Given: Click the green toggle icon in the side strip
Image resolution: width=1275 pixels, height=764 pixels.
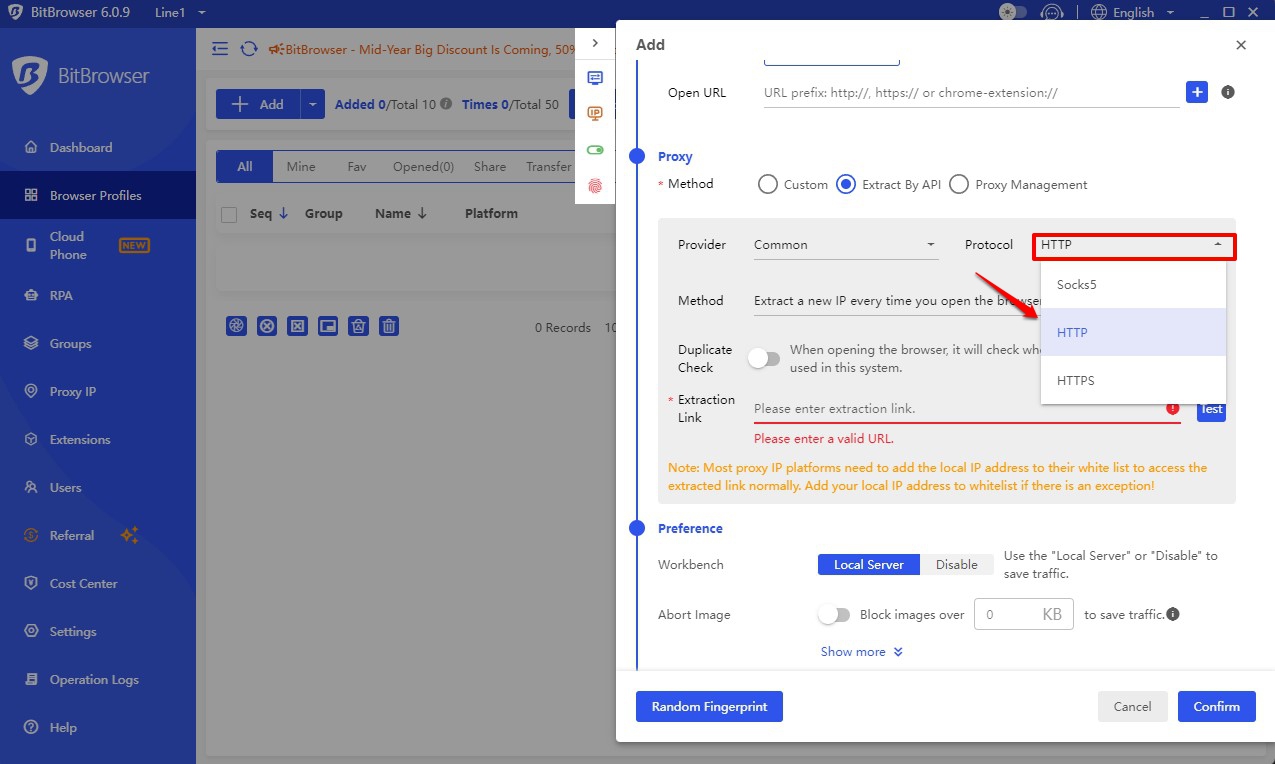Looking at the screenshot, I should (595, 150).
